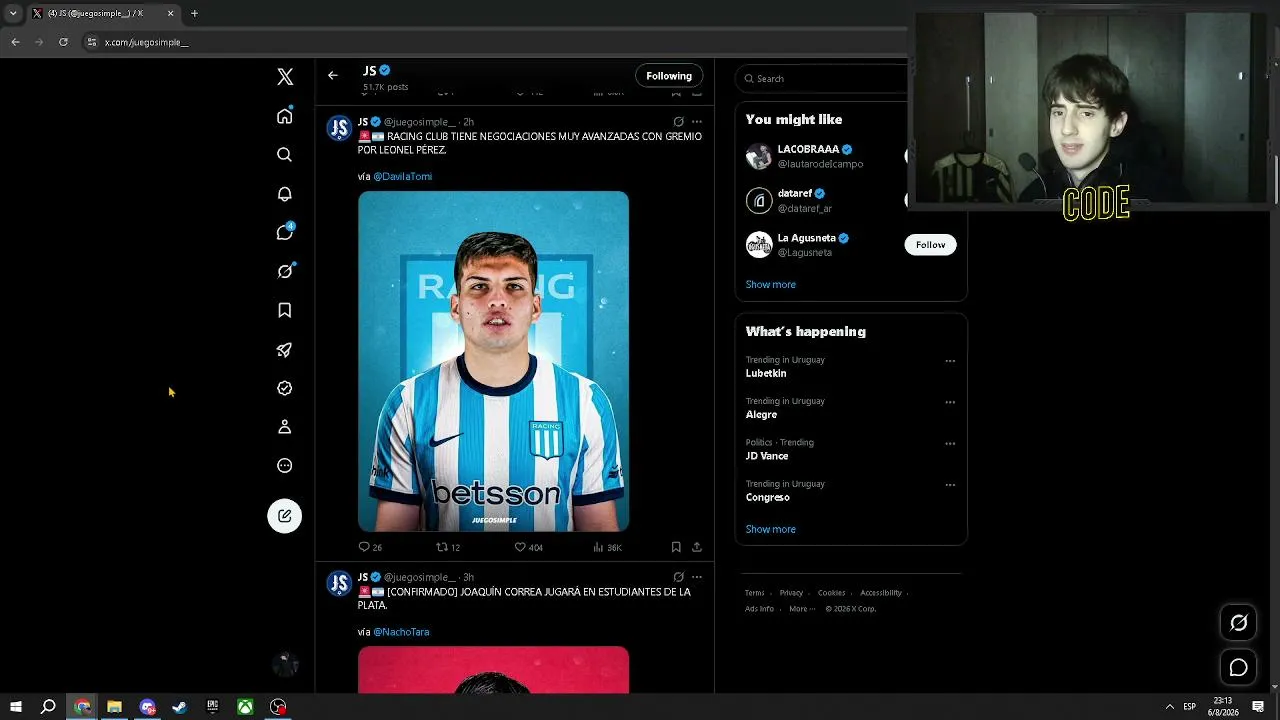Viewport: 1280px width, 720px height.
Task: Follow La Agusneta
Action: 930,245
